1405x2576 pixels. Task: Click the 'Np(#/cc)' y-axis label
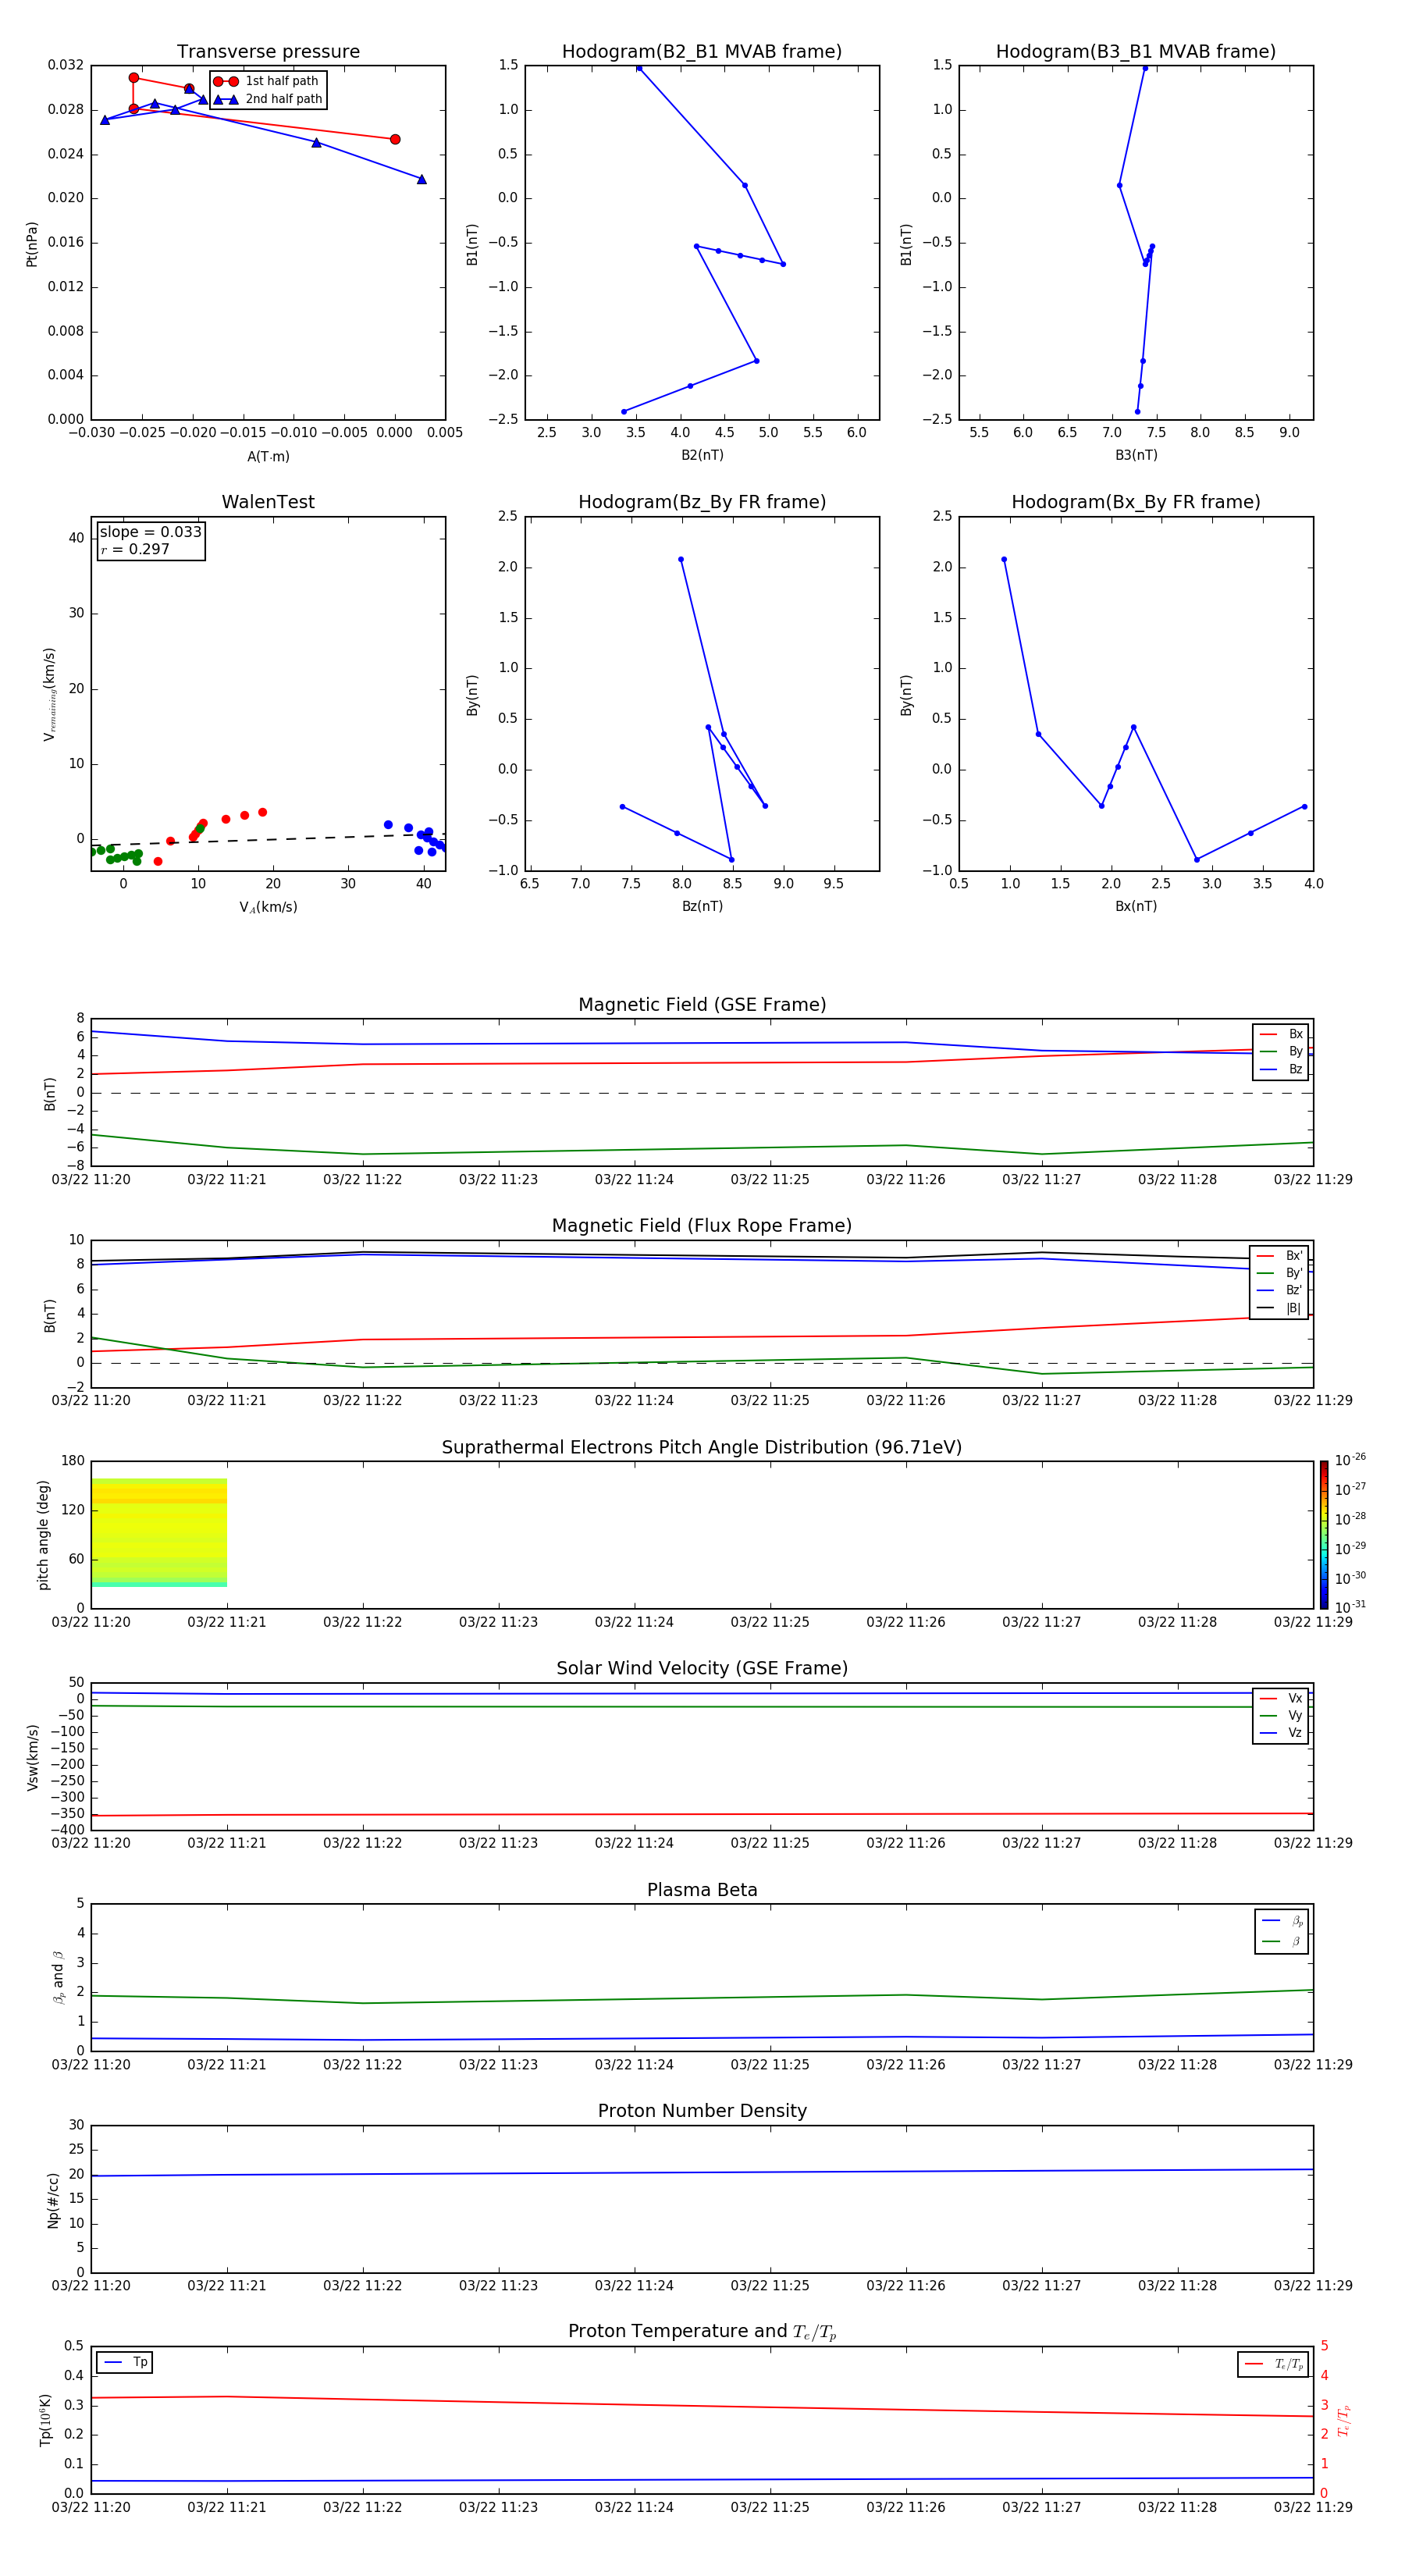(x=53, y=2199)
